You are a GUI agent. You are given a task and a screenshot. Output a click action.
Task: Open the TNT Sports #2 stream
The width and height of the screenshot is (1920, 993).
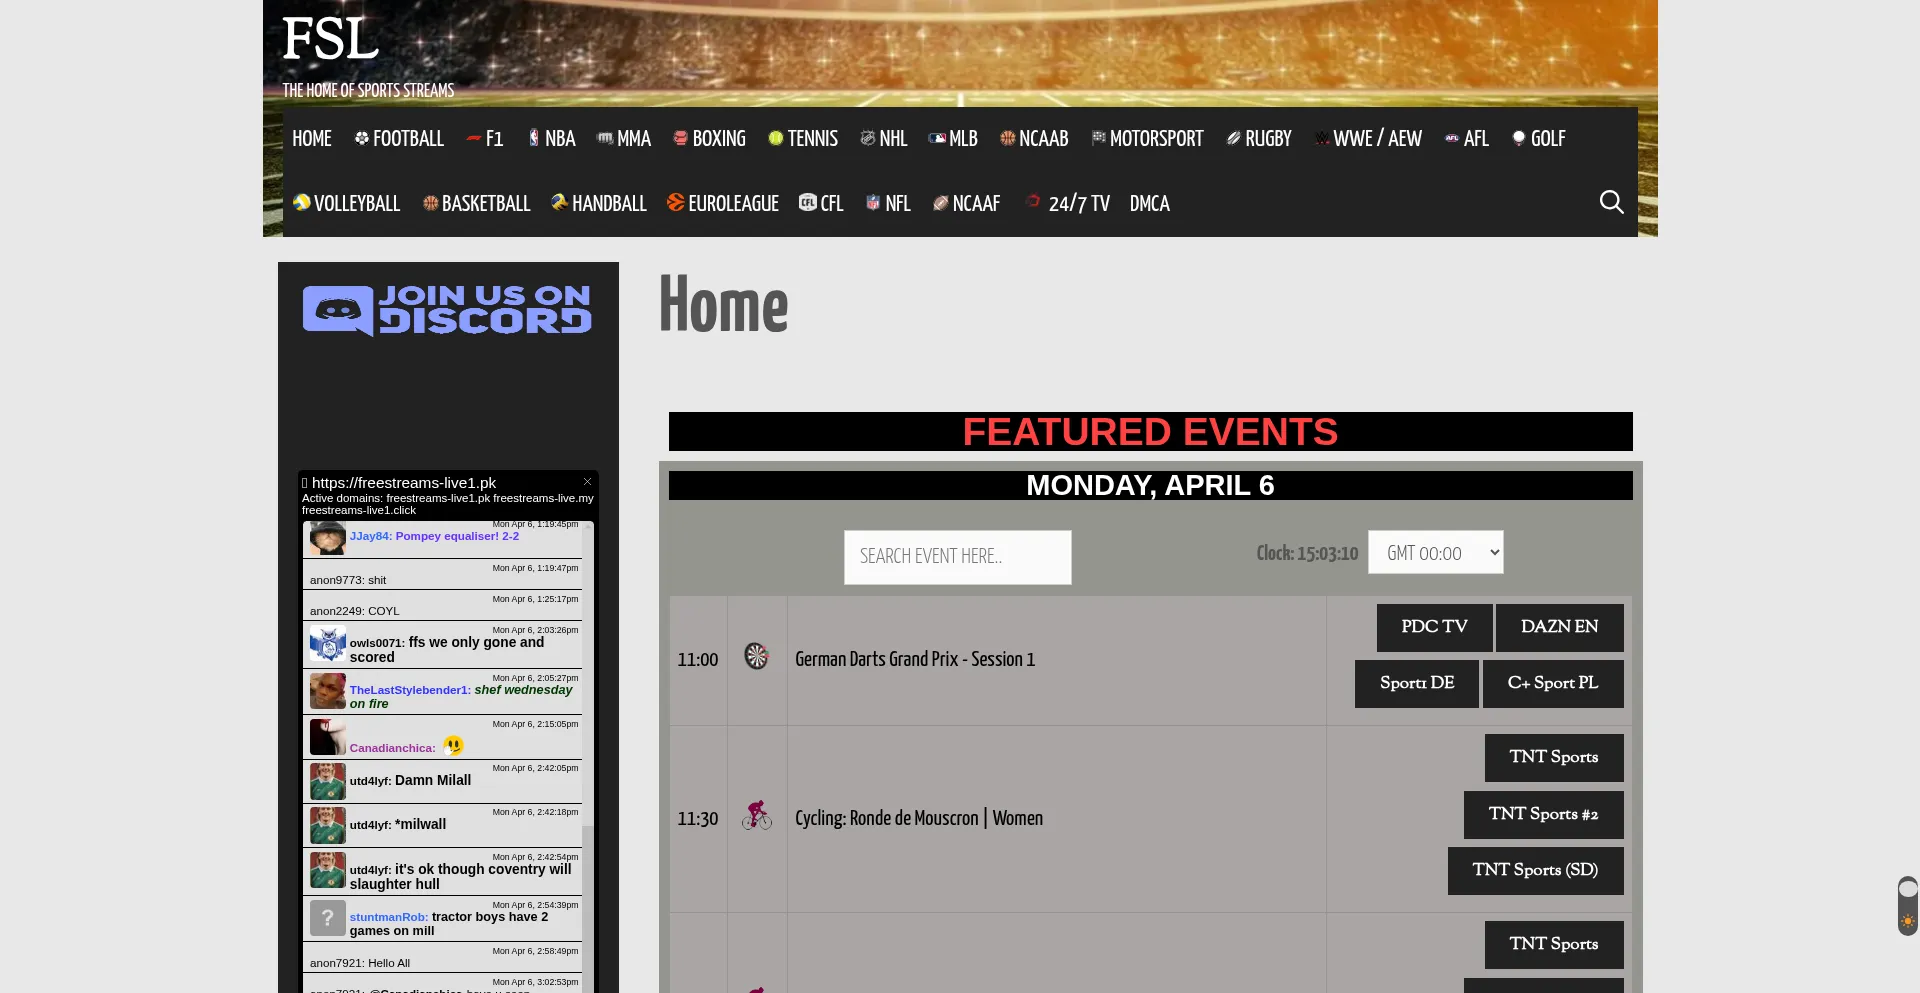click(1543, 814)
